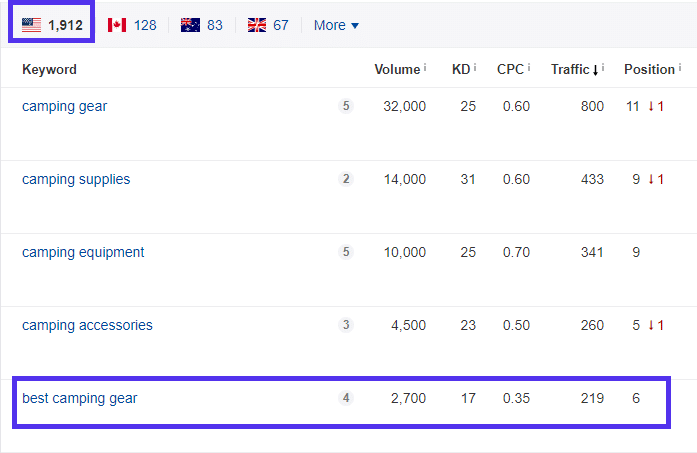Switch to the Australia flag tab
This screenshot has height=453, width=697.
[201, 24]
